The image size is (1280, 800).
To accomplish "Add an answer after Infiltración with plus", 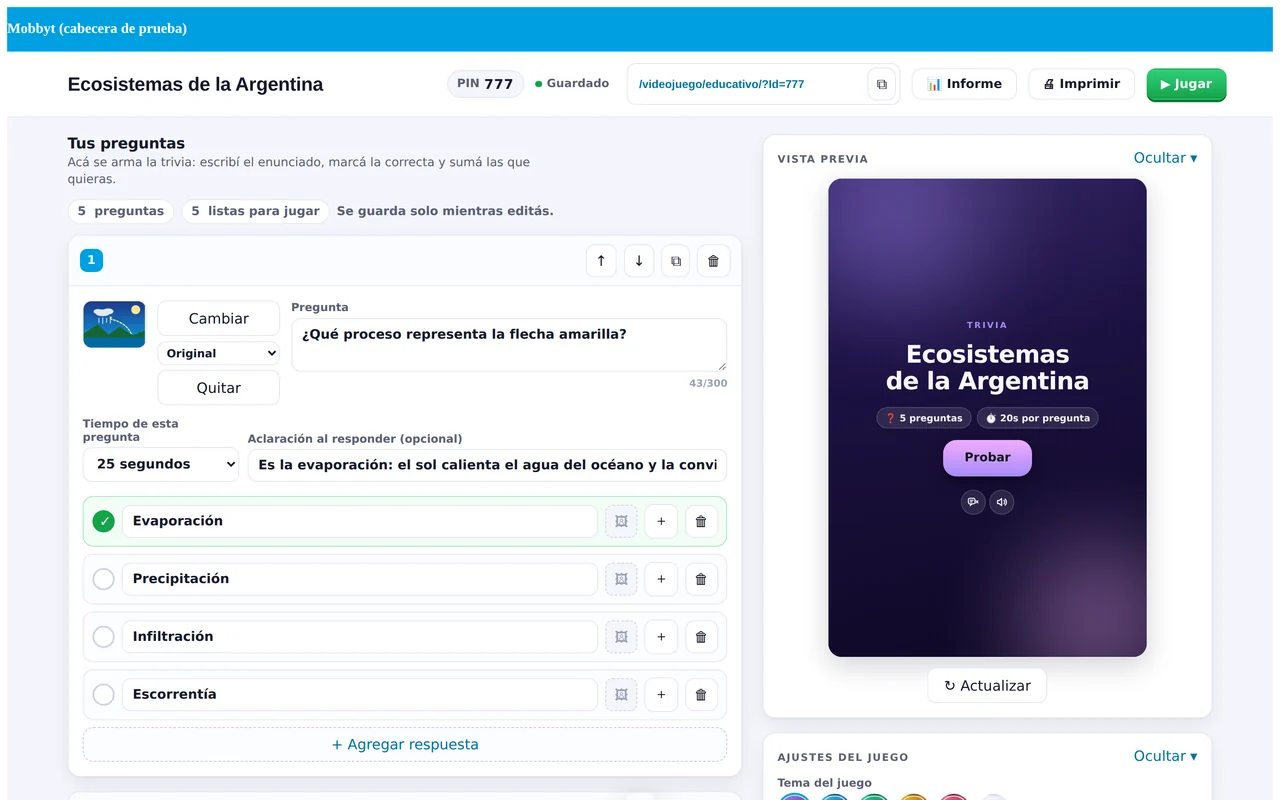I will click(661, 637).
